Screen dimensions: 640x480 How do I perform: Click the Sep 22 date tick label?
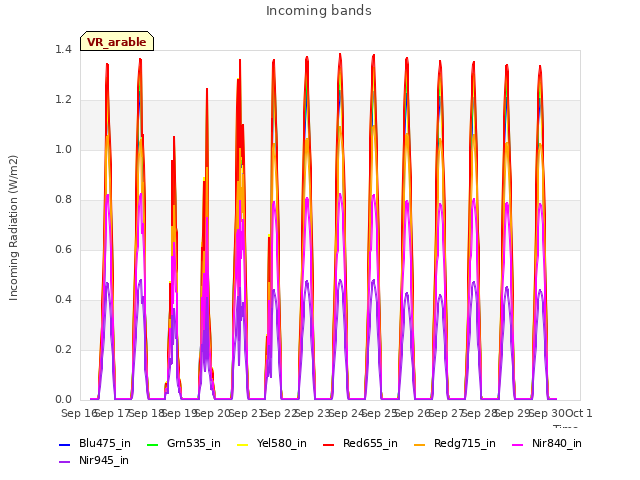point(279,413)
